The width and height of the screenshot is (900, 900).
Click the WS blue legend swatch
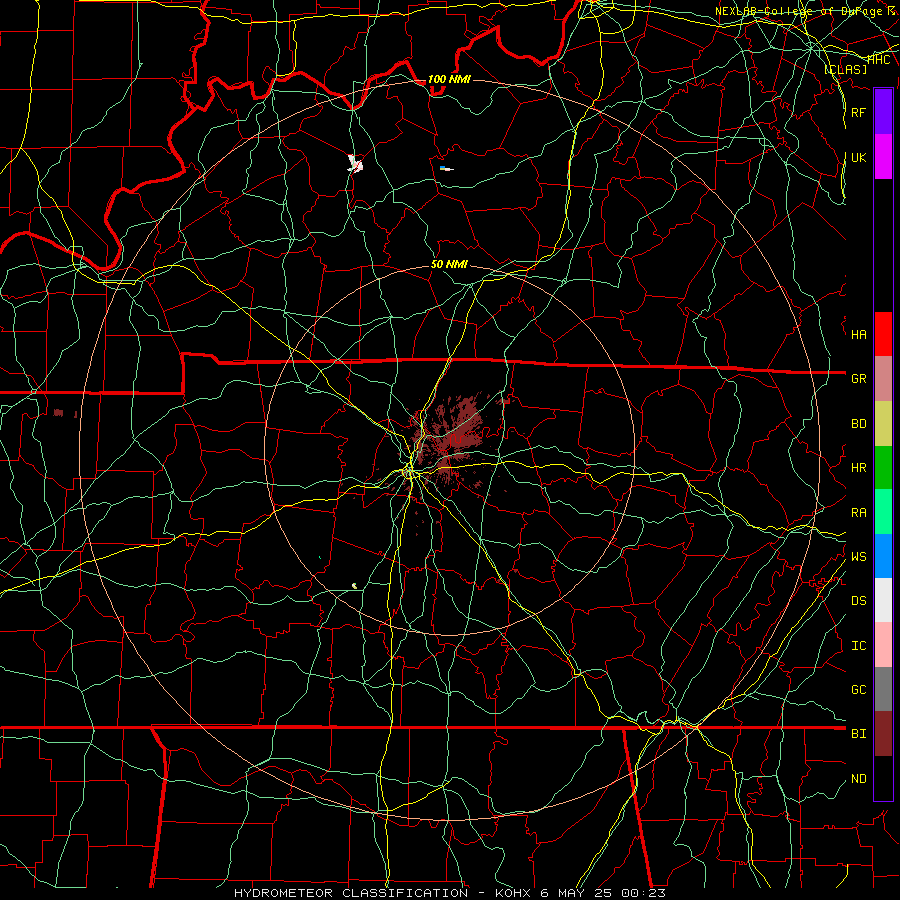[x=883, y=556]
